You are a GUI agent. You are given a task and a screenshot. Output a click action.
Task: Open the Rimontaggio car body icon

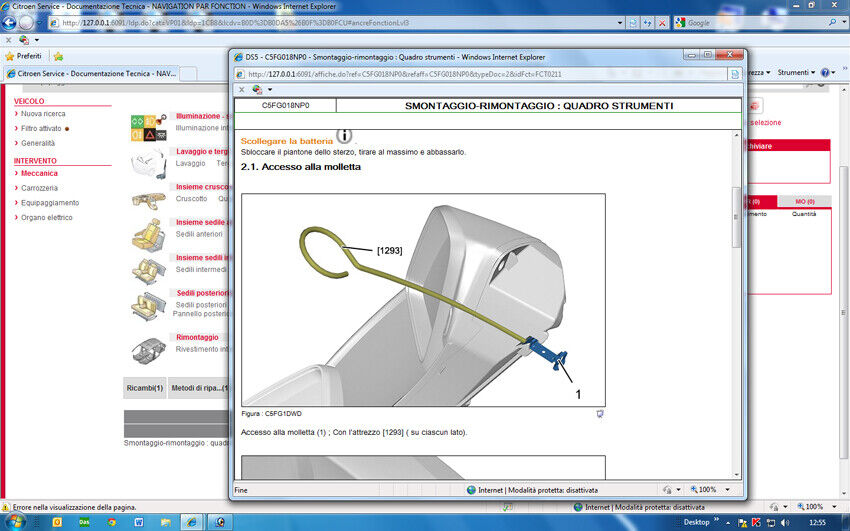click(148, 349)
